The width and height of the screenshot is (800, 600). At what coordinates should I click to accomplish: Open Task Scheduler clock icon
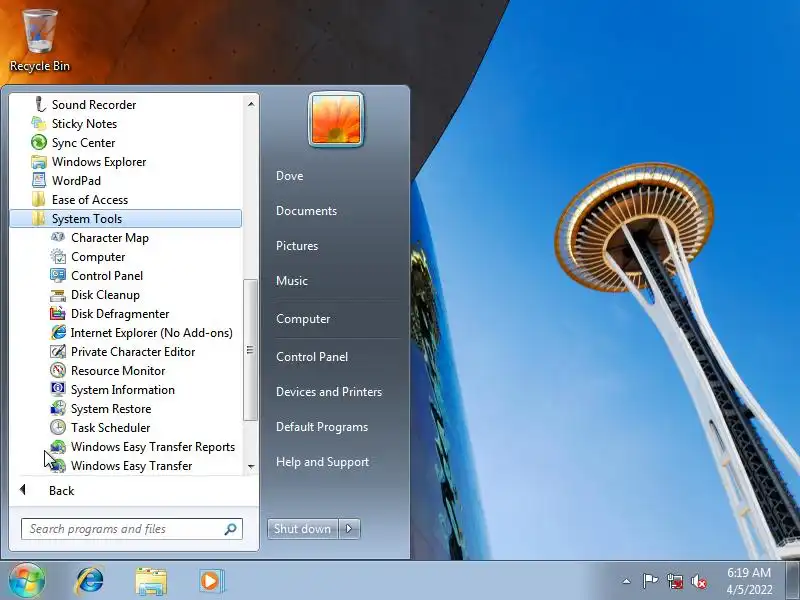tap(58, 427)
